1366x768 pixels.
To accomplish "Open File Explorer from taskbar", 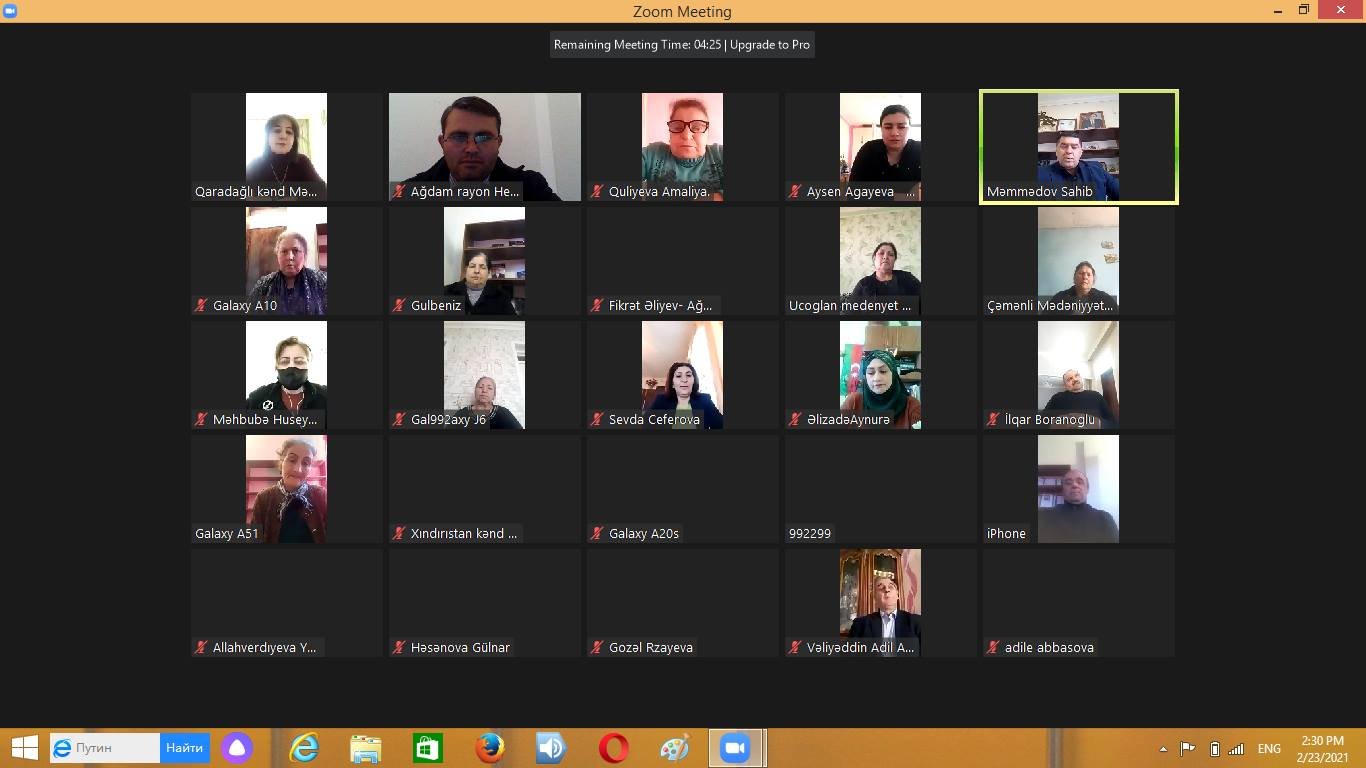I will click(366, 748).
